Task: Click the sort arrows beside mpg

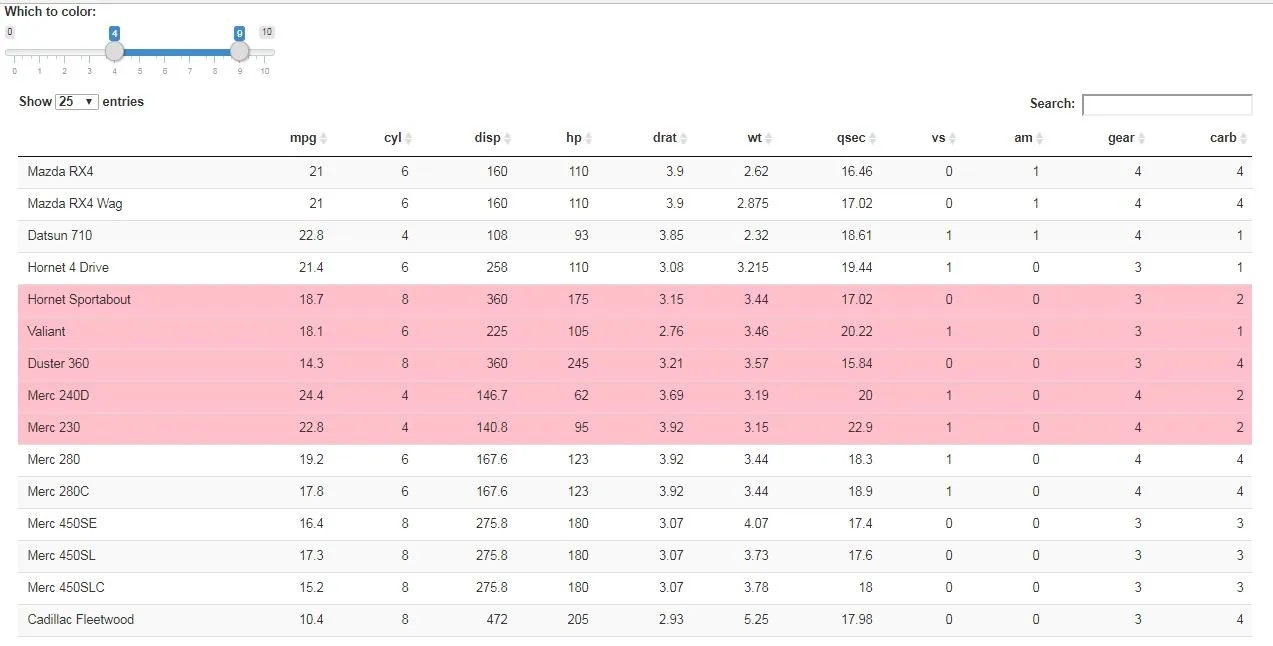Action: click(x=323, y=139)
